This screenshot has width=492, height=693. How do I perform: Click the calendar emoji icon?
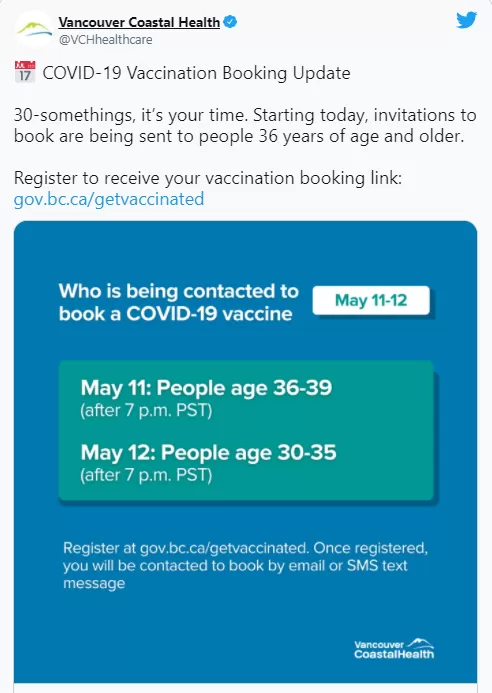[25, 72]
